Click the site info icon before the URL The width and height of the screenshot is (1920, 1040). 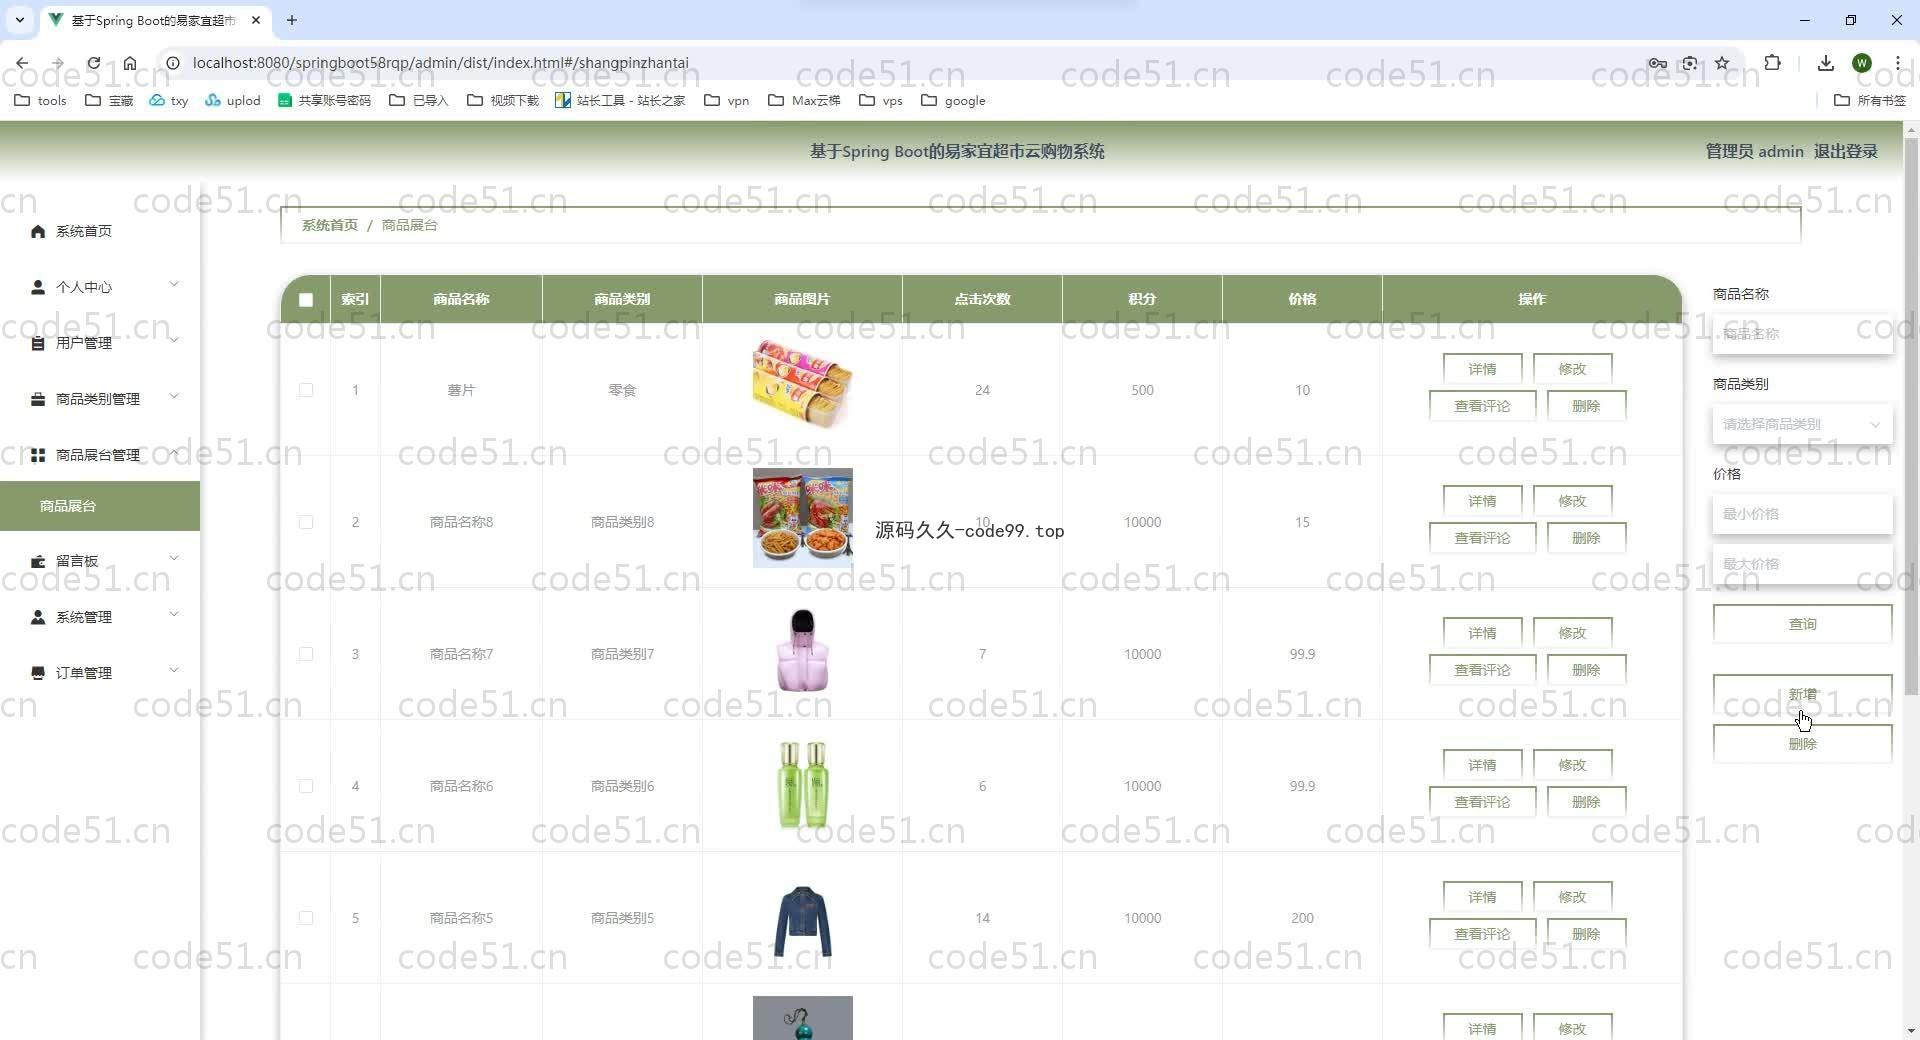click(x=172, y=63)
